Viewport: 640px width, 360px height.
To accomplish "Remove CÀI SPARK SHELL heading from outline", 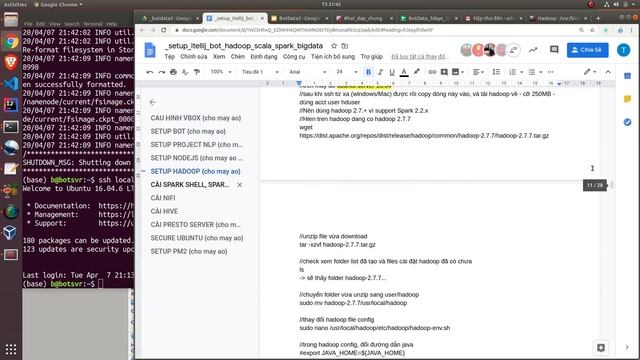I will point(240,185).
